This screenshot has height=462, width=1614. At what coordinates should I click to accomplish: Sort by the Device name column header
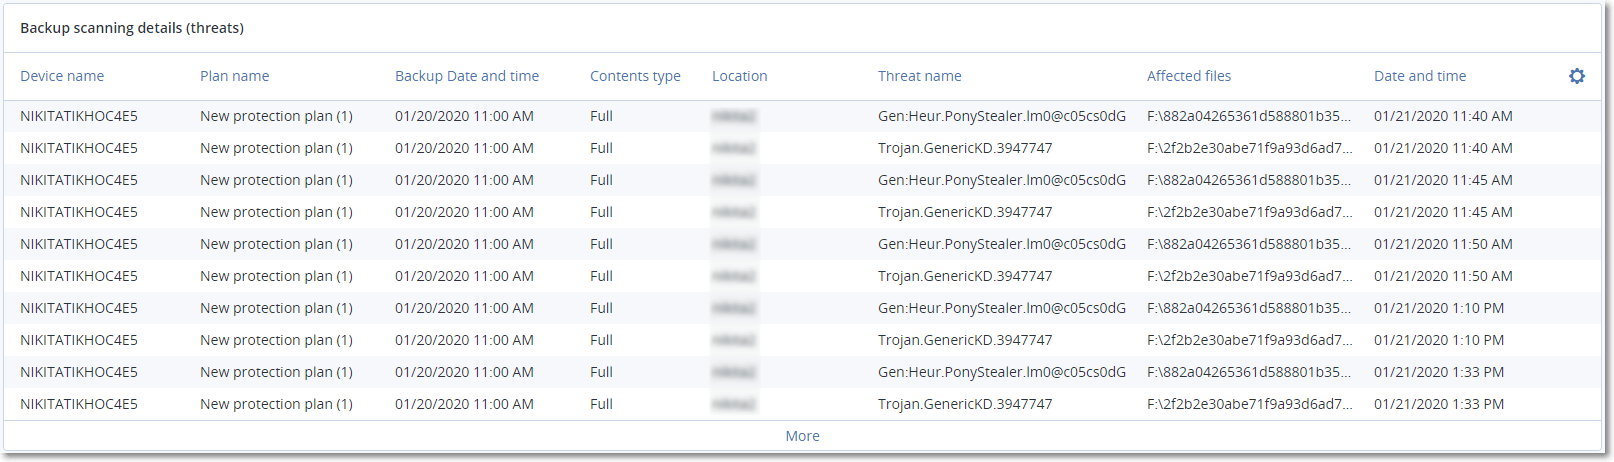click(62, 76)
